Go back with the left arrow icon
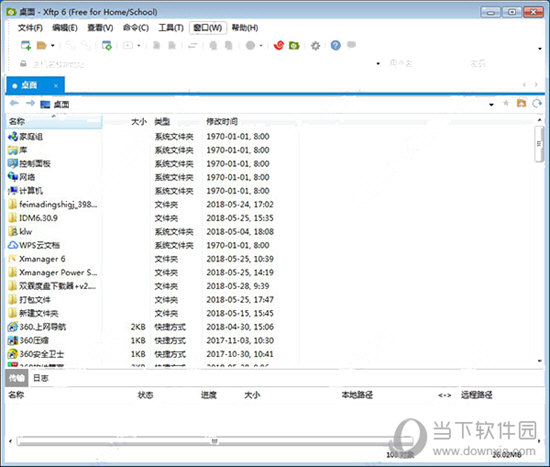 click(x=14, y=103)
